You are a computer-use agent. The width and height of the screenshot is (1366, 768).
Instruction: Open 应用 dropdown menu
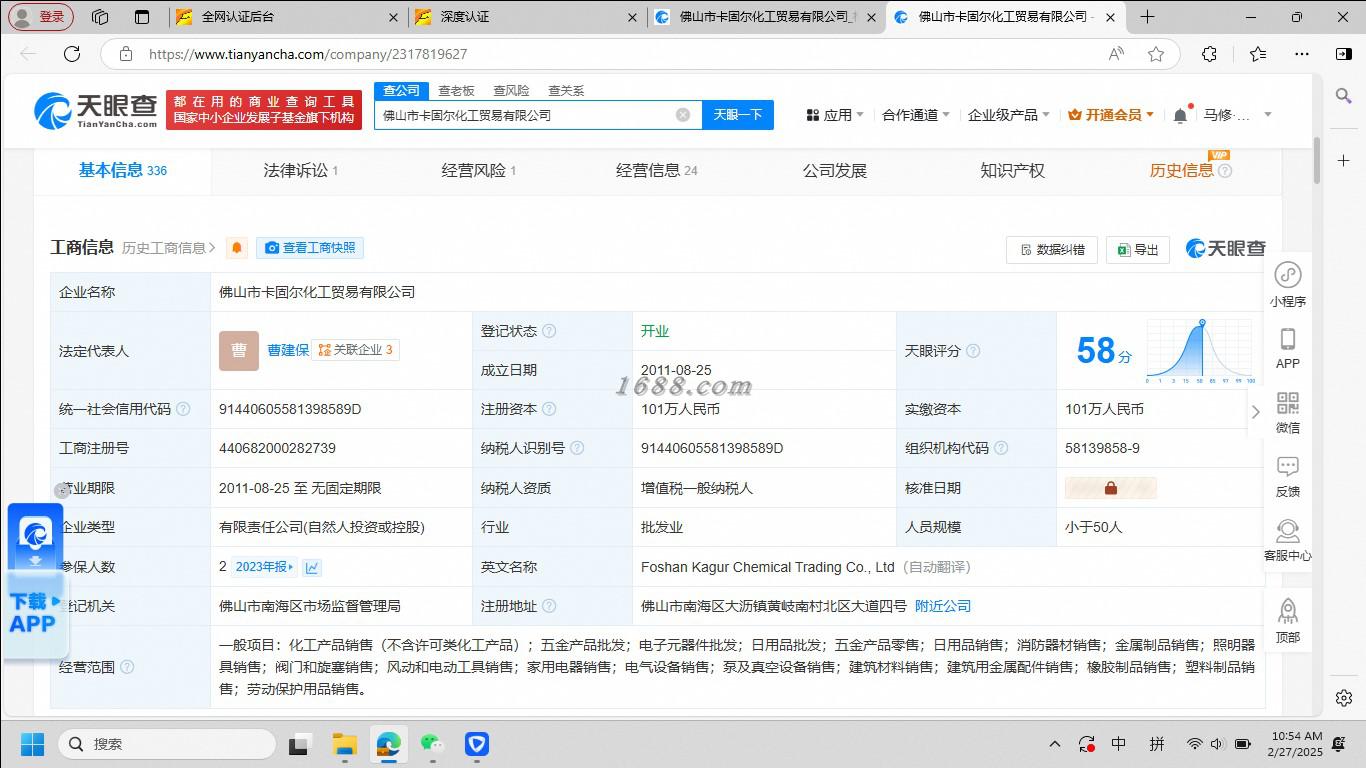[x=835, y=115]
